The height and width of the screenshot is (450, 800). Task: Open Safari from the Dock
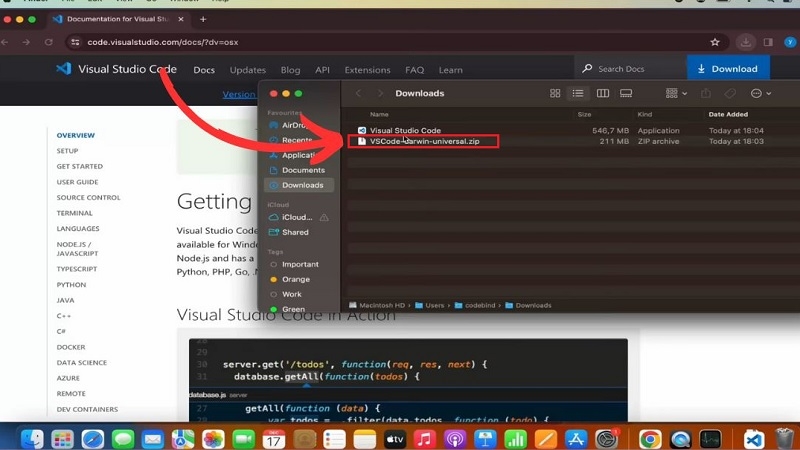(x=93, y=439)
